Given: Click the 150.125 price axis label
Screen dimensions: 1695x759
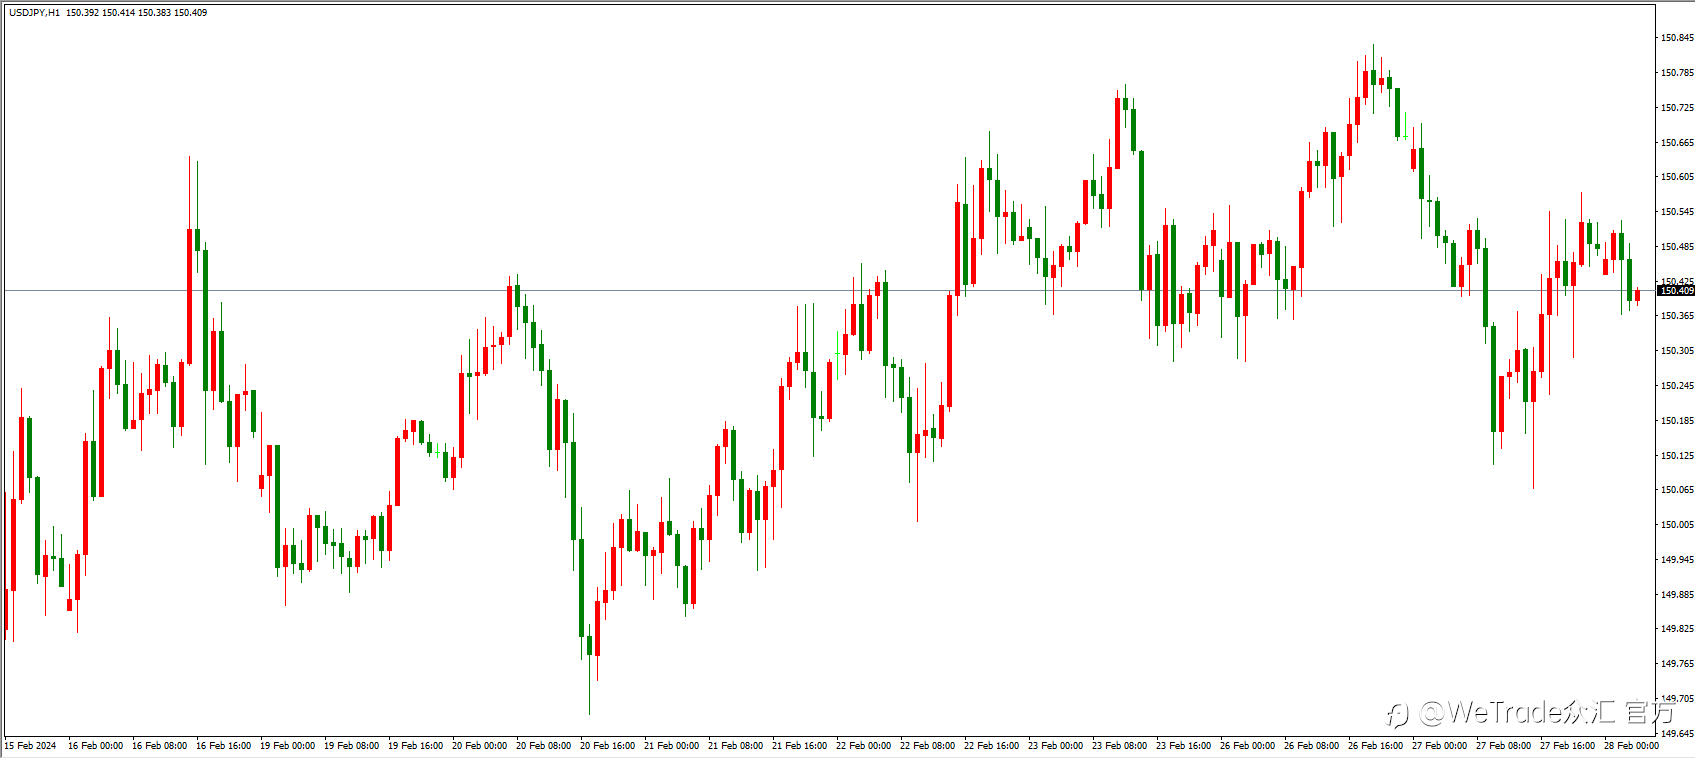Looking at the screenshot, I should [x=1677, y=456].
